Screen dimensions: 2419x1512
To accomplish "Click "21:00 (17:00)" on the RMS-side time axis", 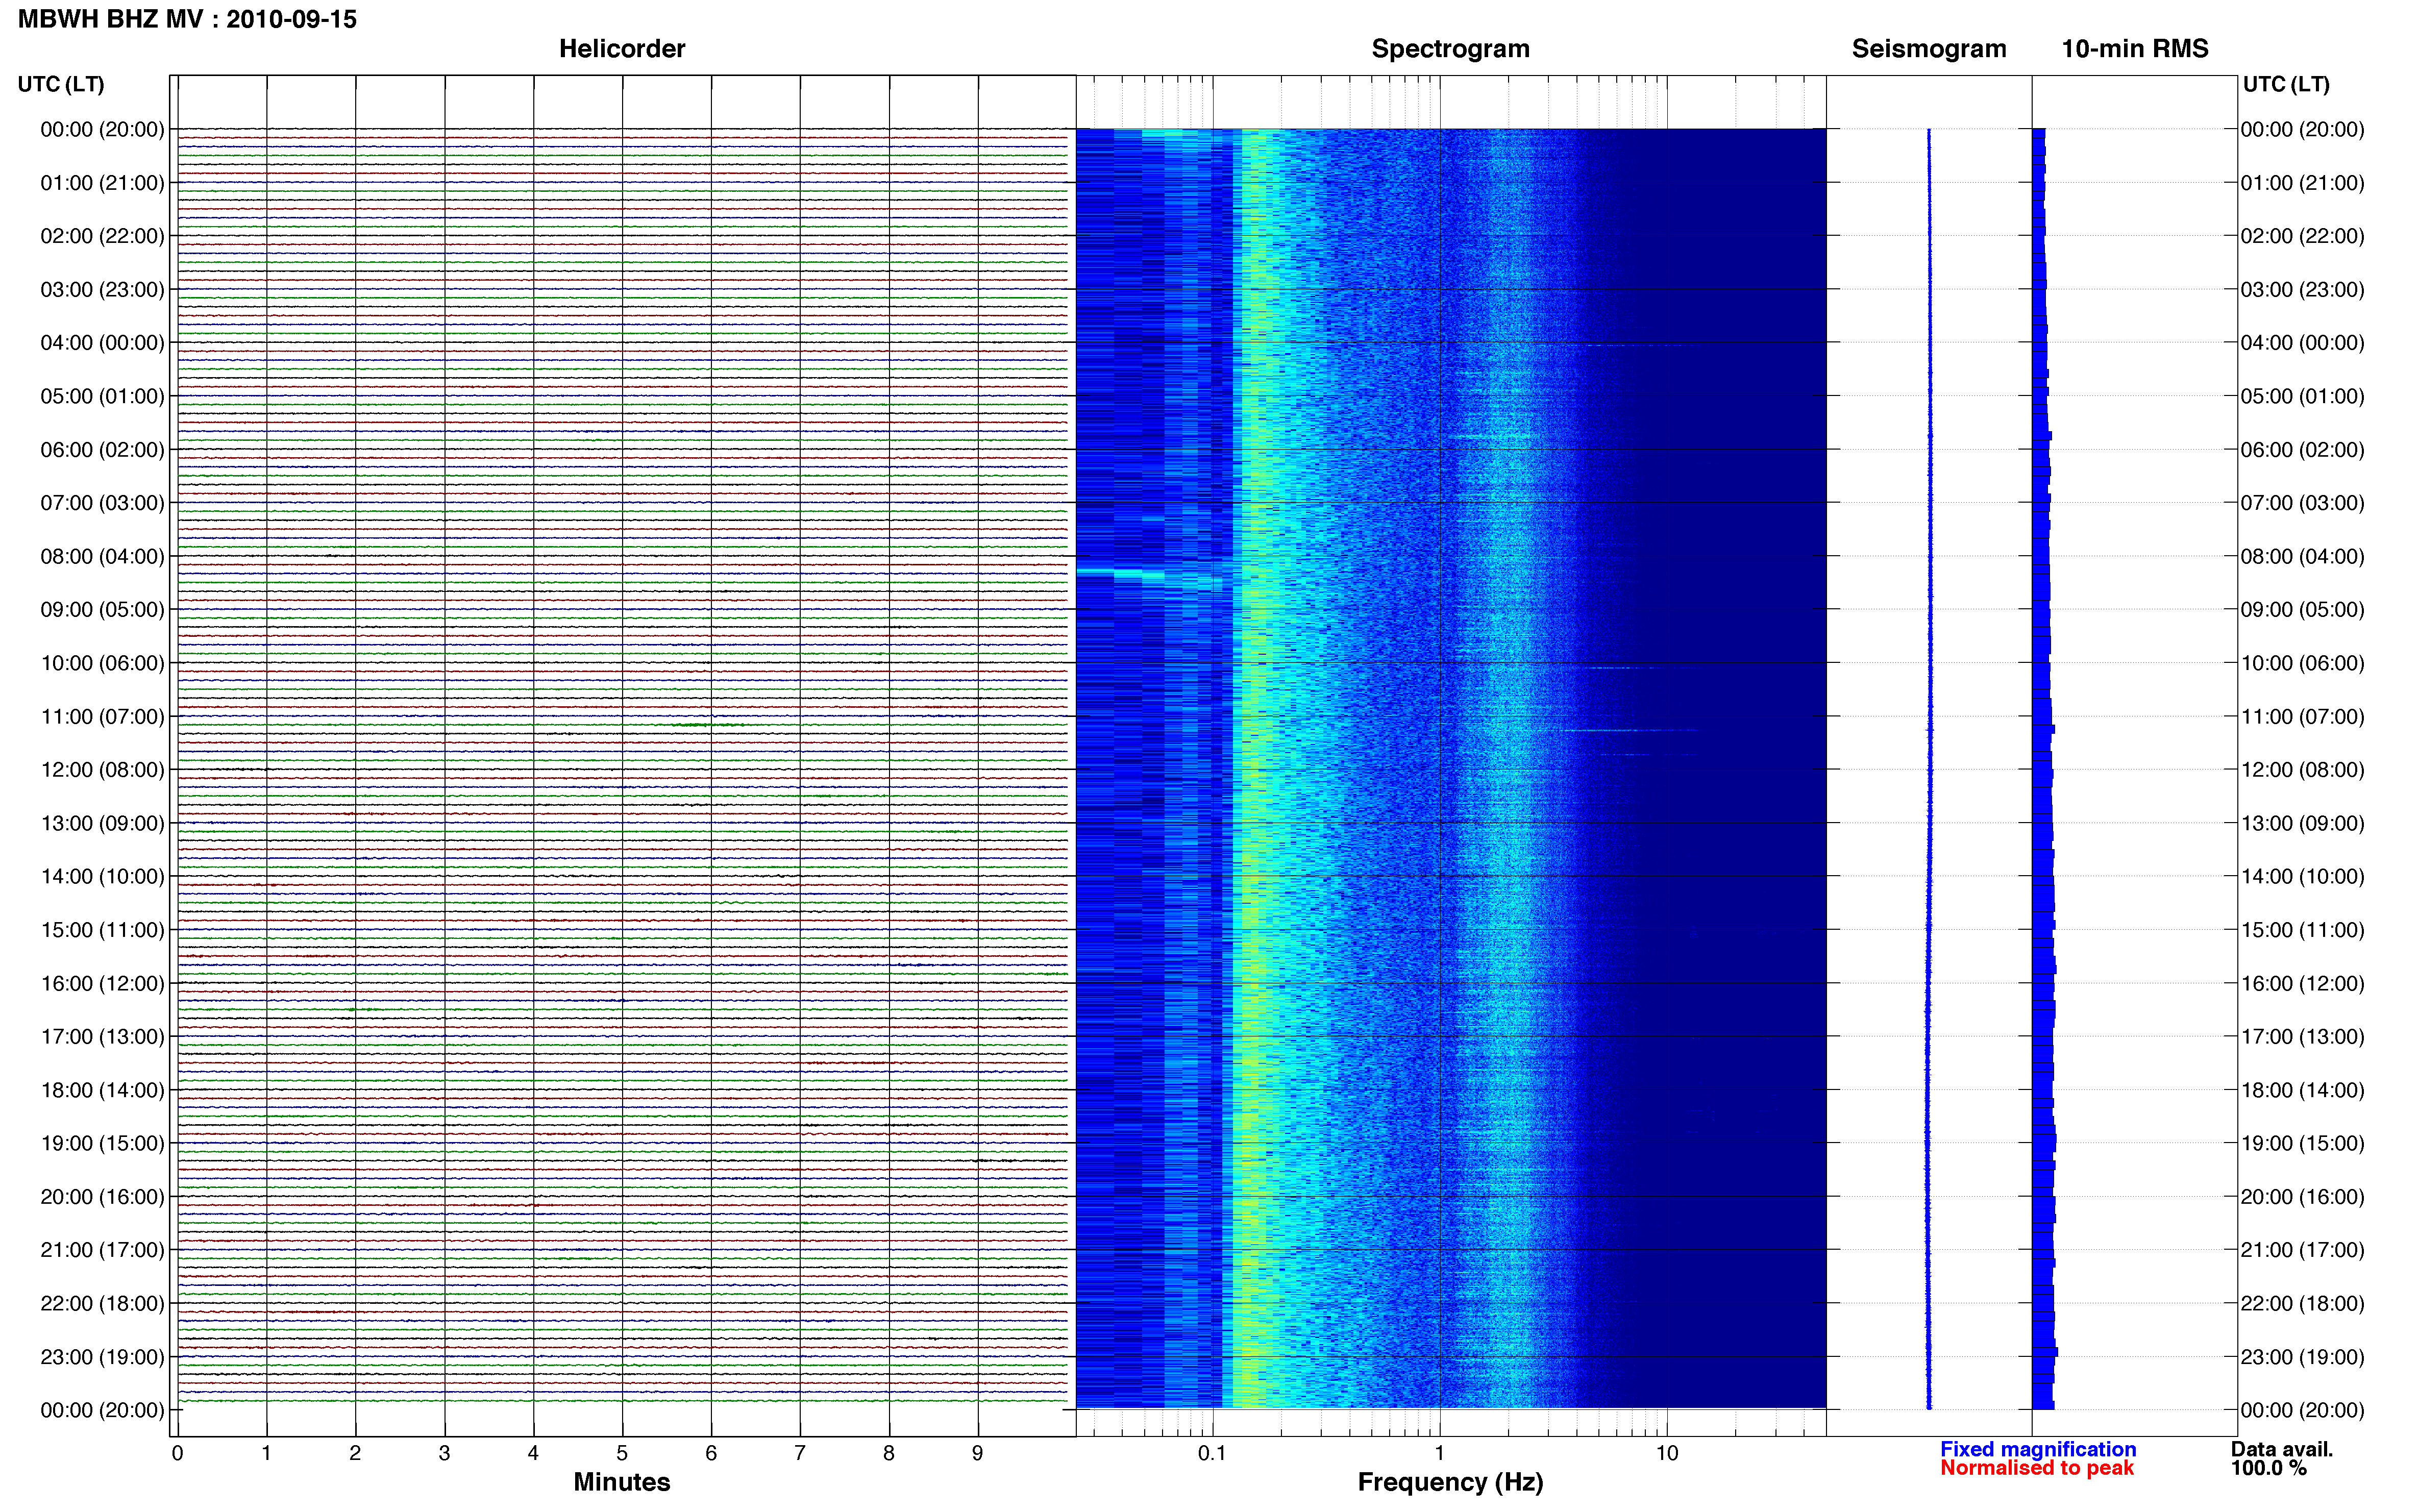I will click(x=2302, y=1250).
